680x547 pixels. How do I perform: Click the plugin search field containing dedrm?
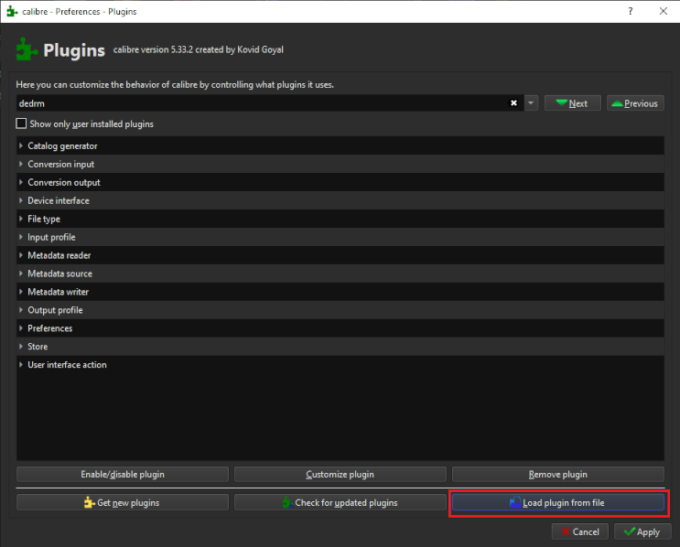click(260, 103)
